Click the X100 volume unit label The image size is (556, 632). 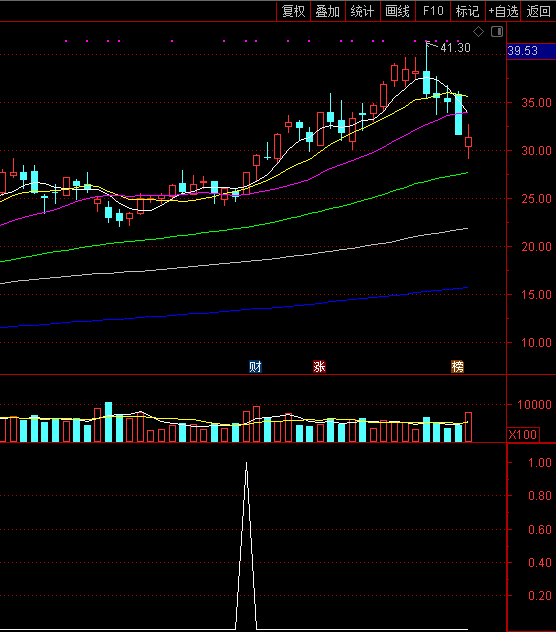point(523,434)
